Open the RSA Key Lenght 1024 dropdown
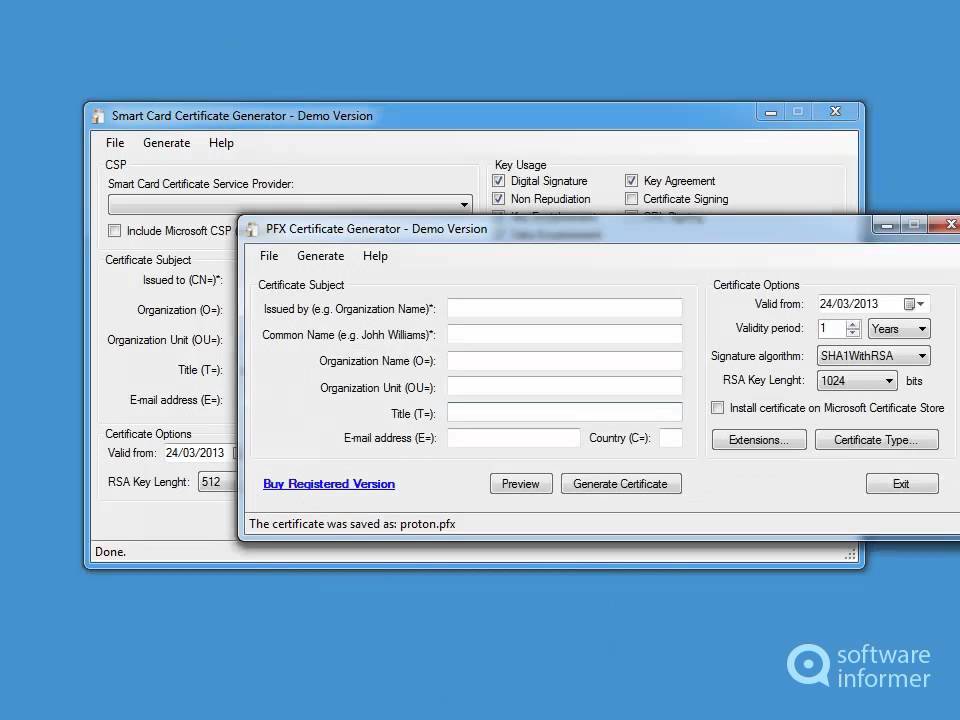The width and height of the screenshot is (960, 720). pyautogui.click(x=857, y=381)
